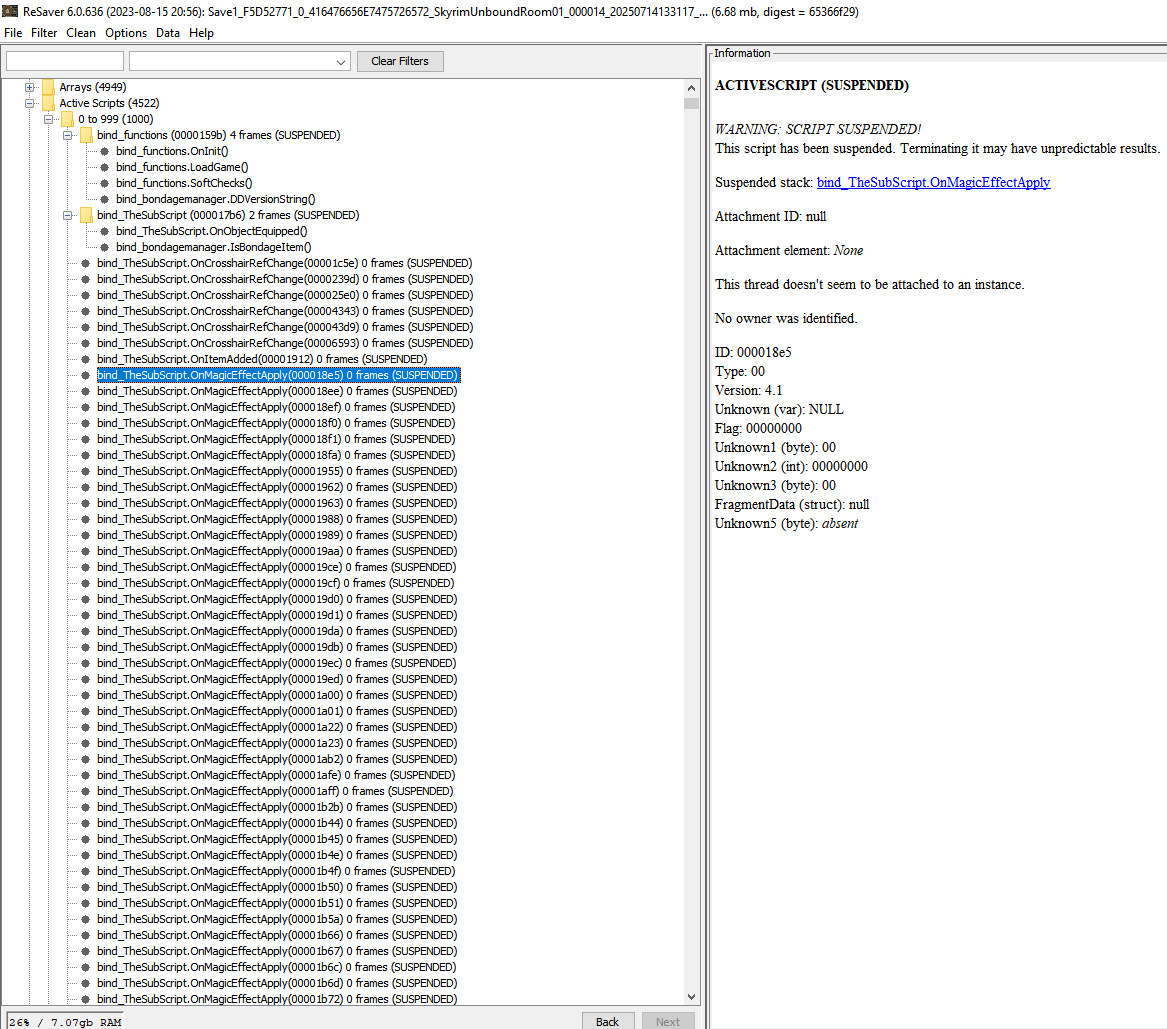Click bullet icon of OnMagicEffectApply(000018ee)
The width and height of the screenshot is (1167, 1029).
tap(86, 391)
